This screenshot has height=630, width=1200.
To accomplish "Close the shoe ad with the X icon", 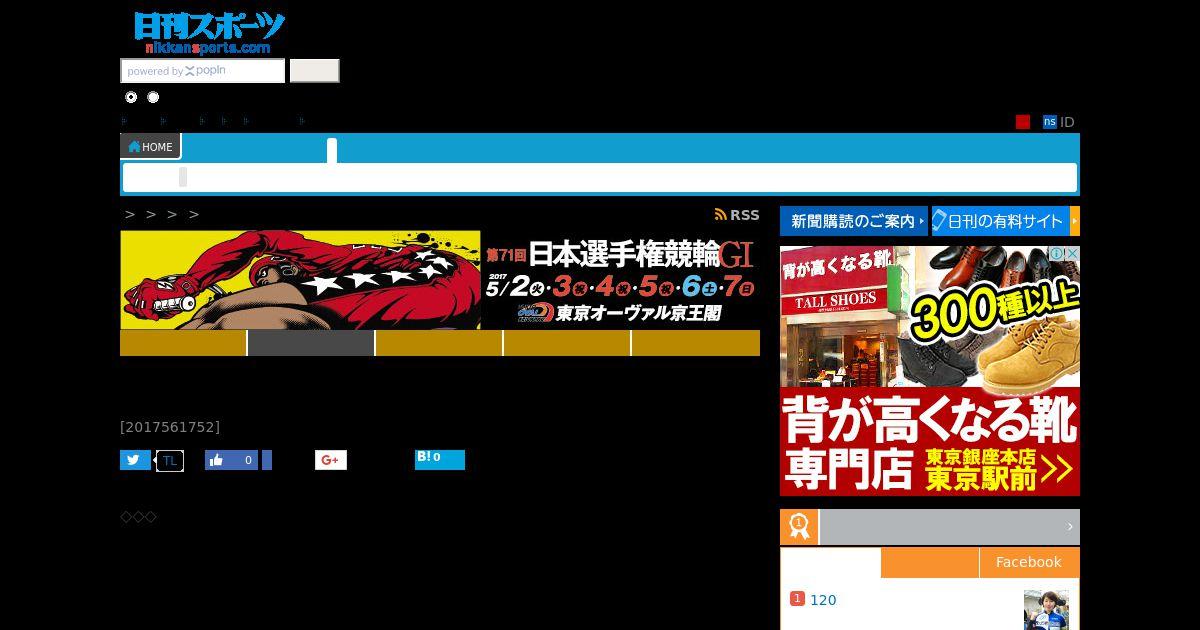I will click(x=1072, y=254).
